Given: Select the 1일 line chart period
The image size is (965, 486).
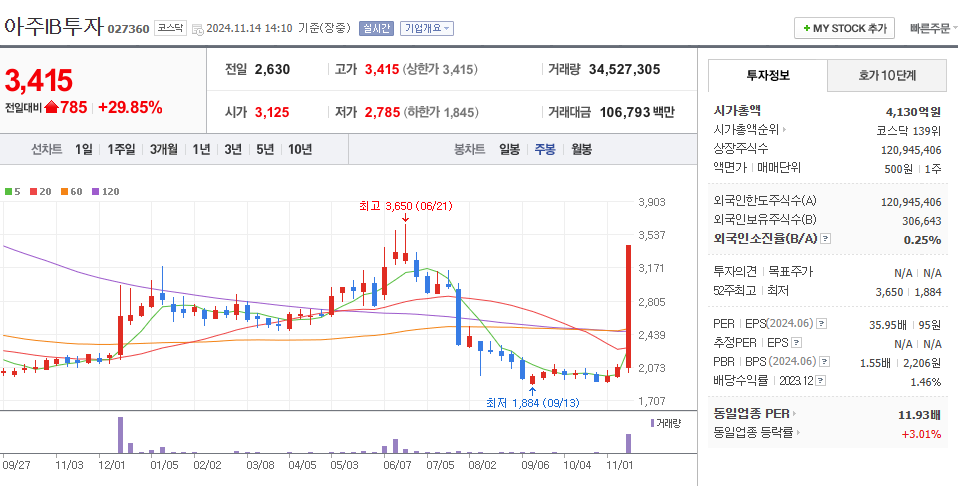Looking at the screenshot, I should [84, 149].
